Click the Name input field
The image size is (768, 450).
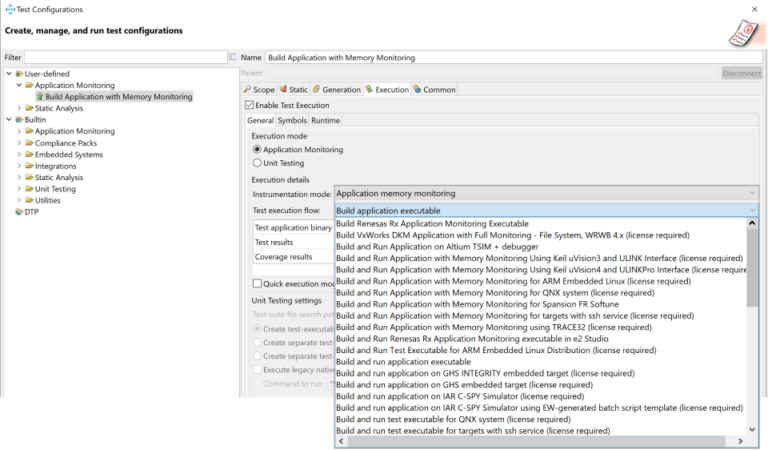tap(514, 57)
